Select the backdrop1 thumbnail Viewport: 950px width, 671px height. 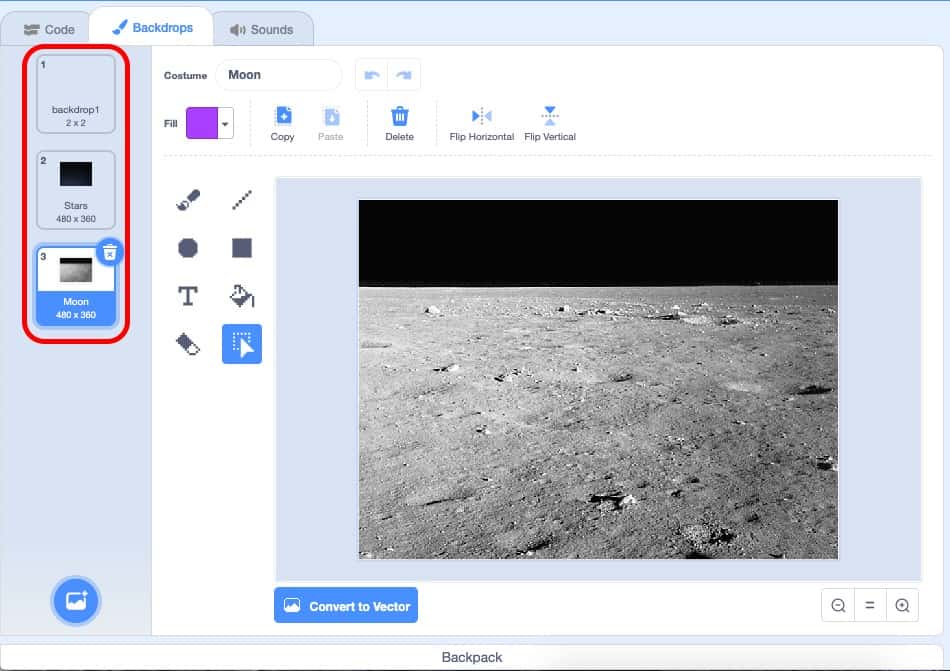click(76, 94)
